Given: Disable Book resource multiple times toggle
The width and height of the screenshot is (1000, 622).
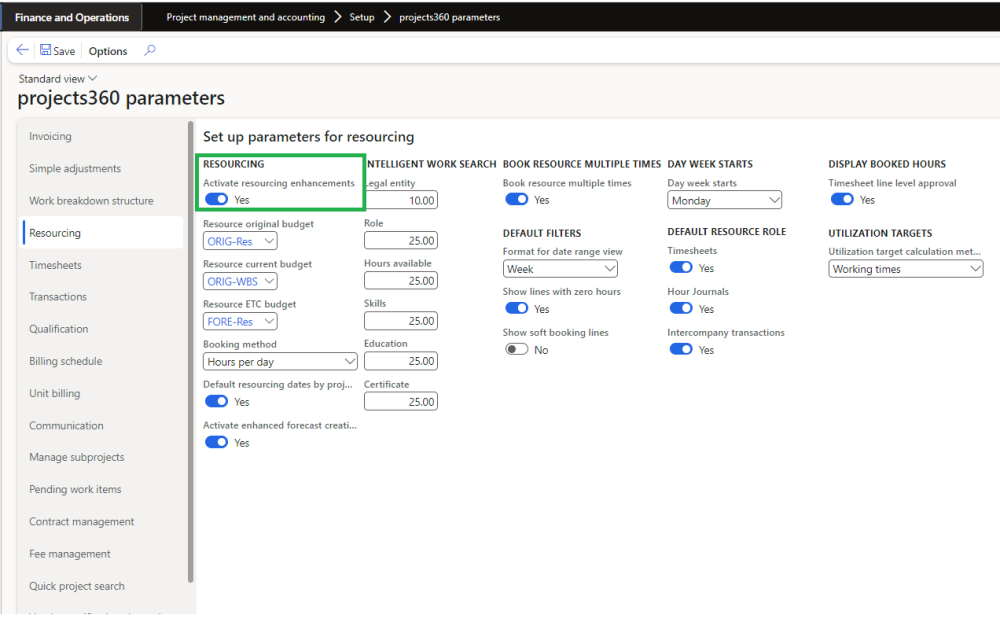Looking at the screenshot, I should (x=516, y=200).
